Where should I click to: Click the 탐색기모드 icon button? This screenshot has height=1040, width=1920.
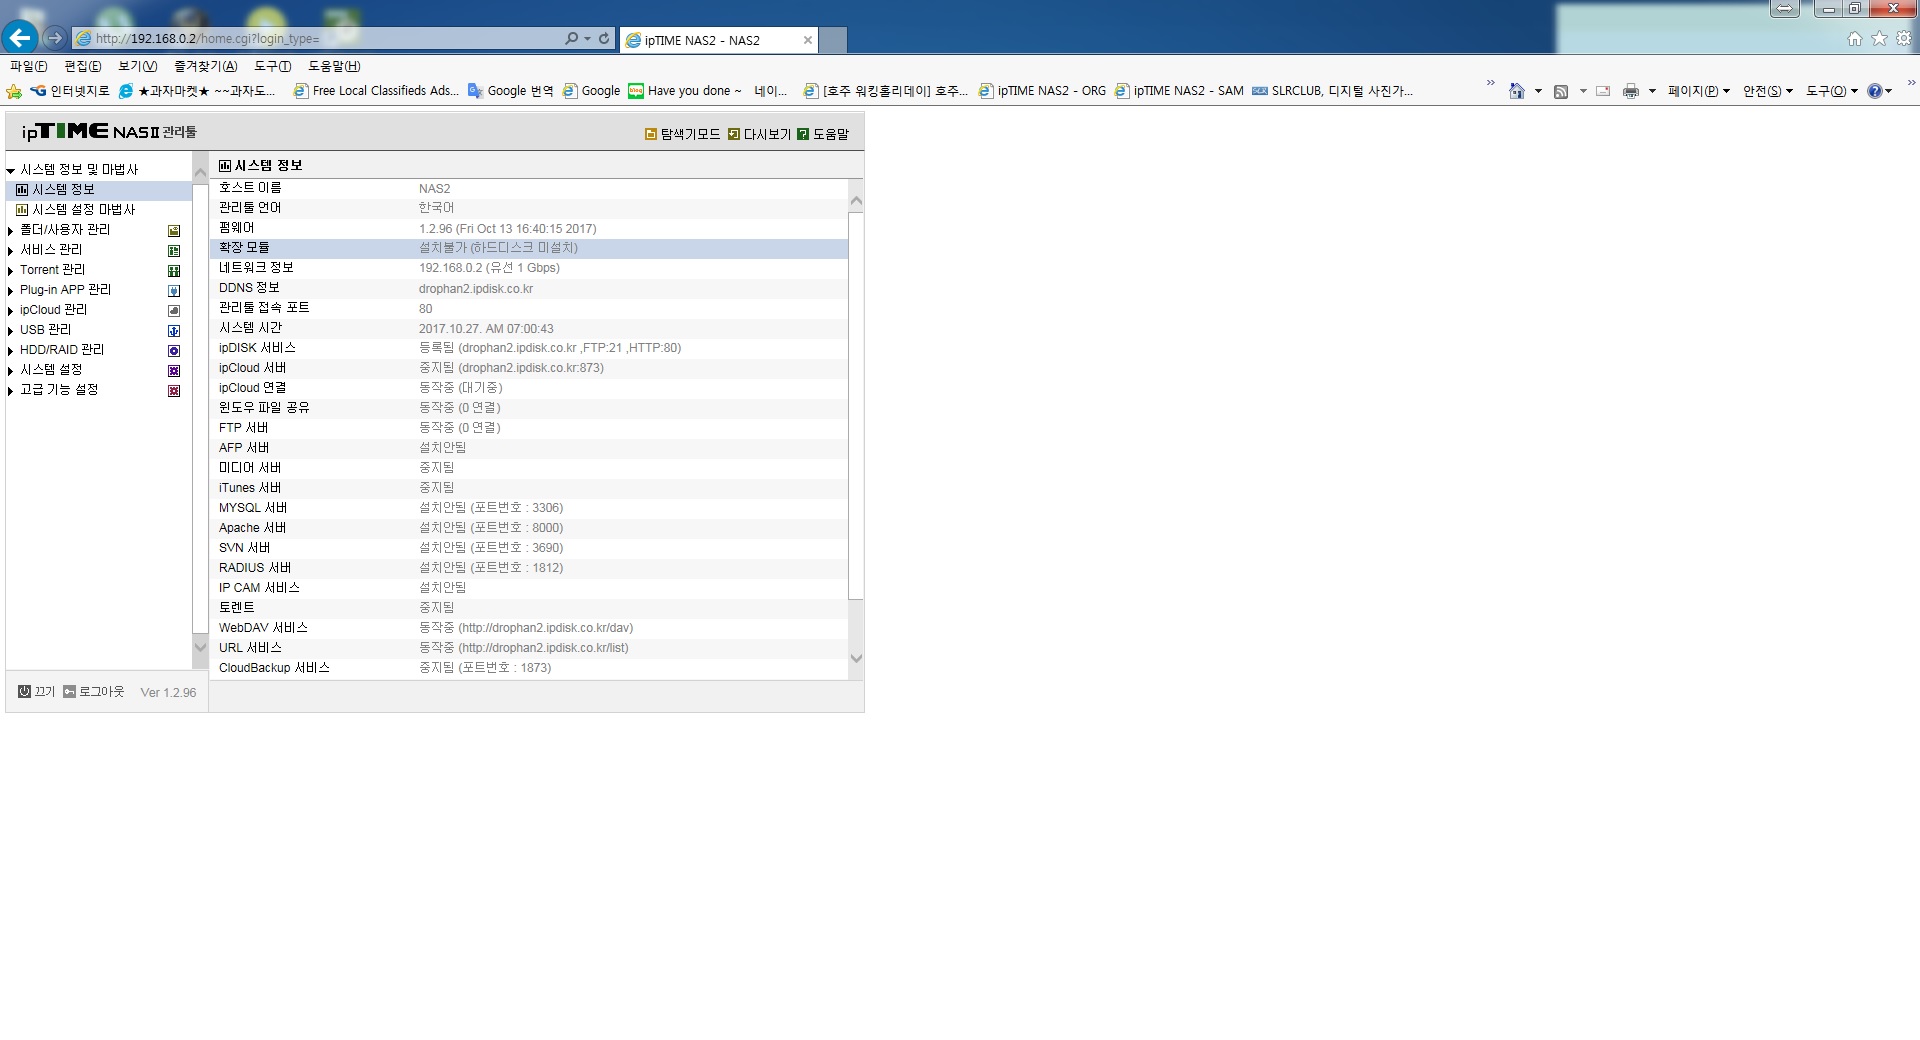[683, 134]
